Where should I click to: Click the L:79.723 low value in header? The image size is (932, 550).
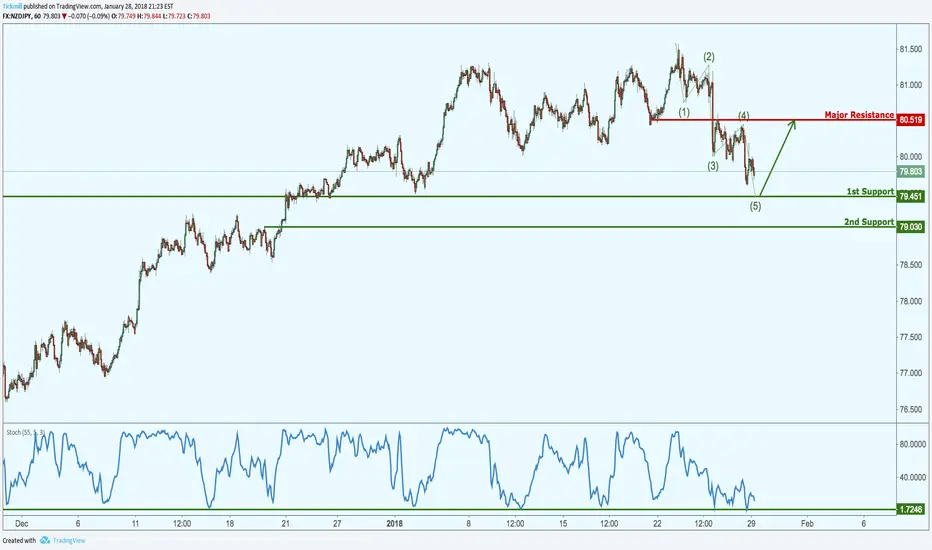(174, 16)
